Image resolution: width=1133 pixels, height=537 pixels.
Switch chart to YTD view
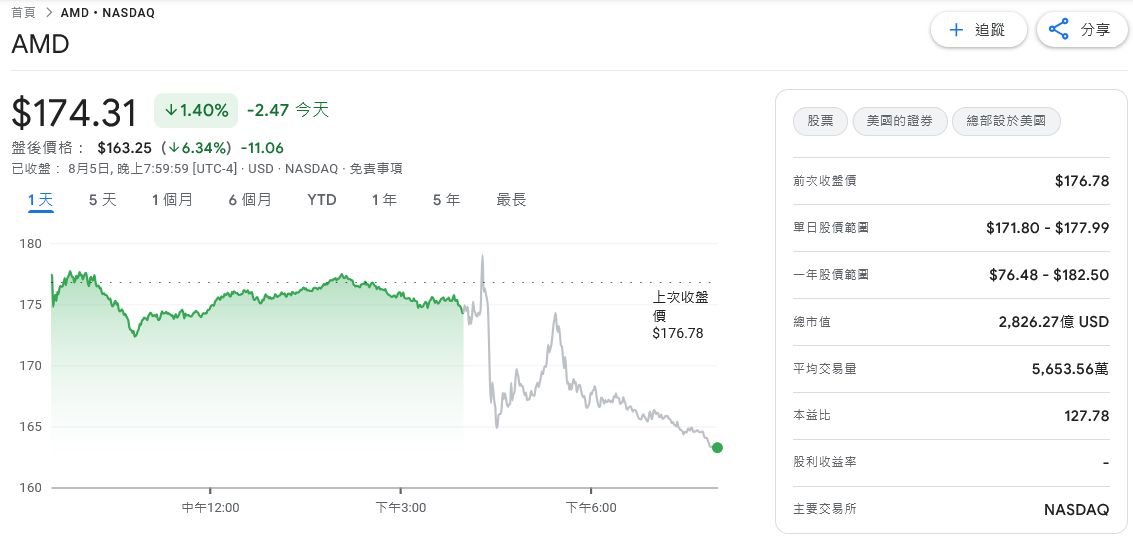point(322,200)
